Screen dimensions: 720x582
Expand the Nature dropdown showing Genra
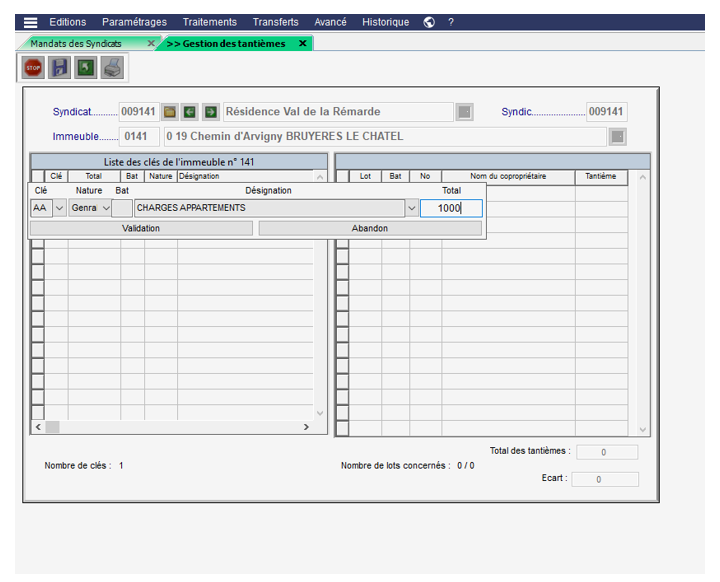[106, 208]
